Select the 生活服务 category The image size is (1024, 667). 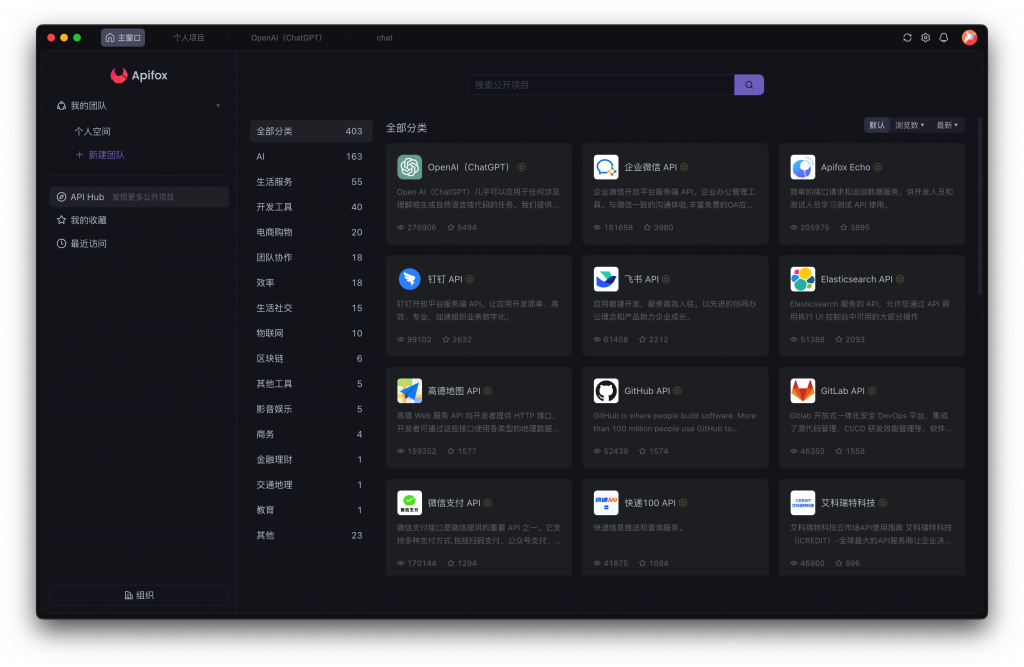pos(311,182)
